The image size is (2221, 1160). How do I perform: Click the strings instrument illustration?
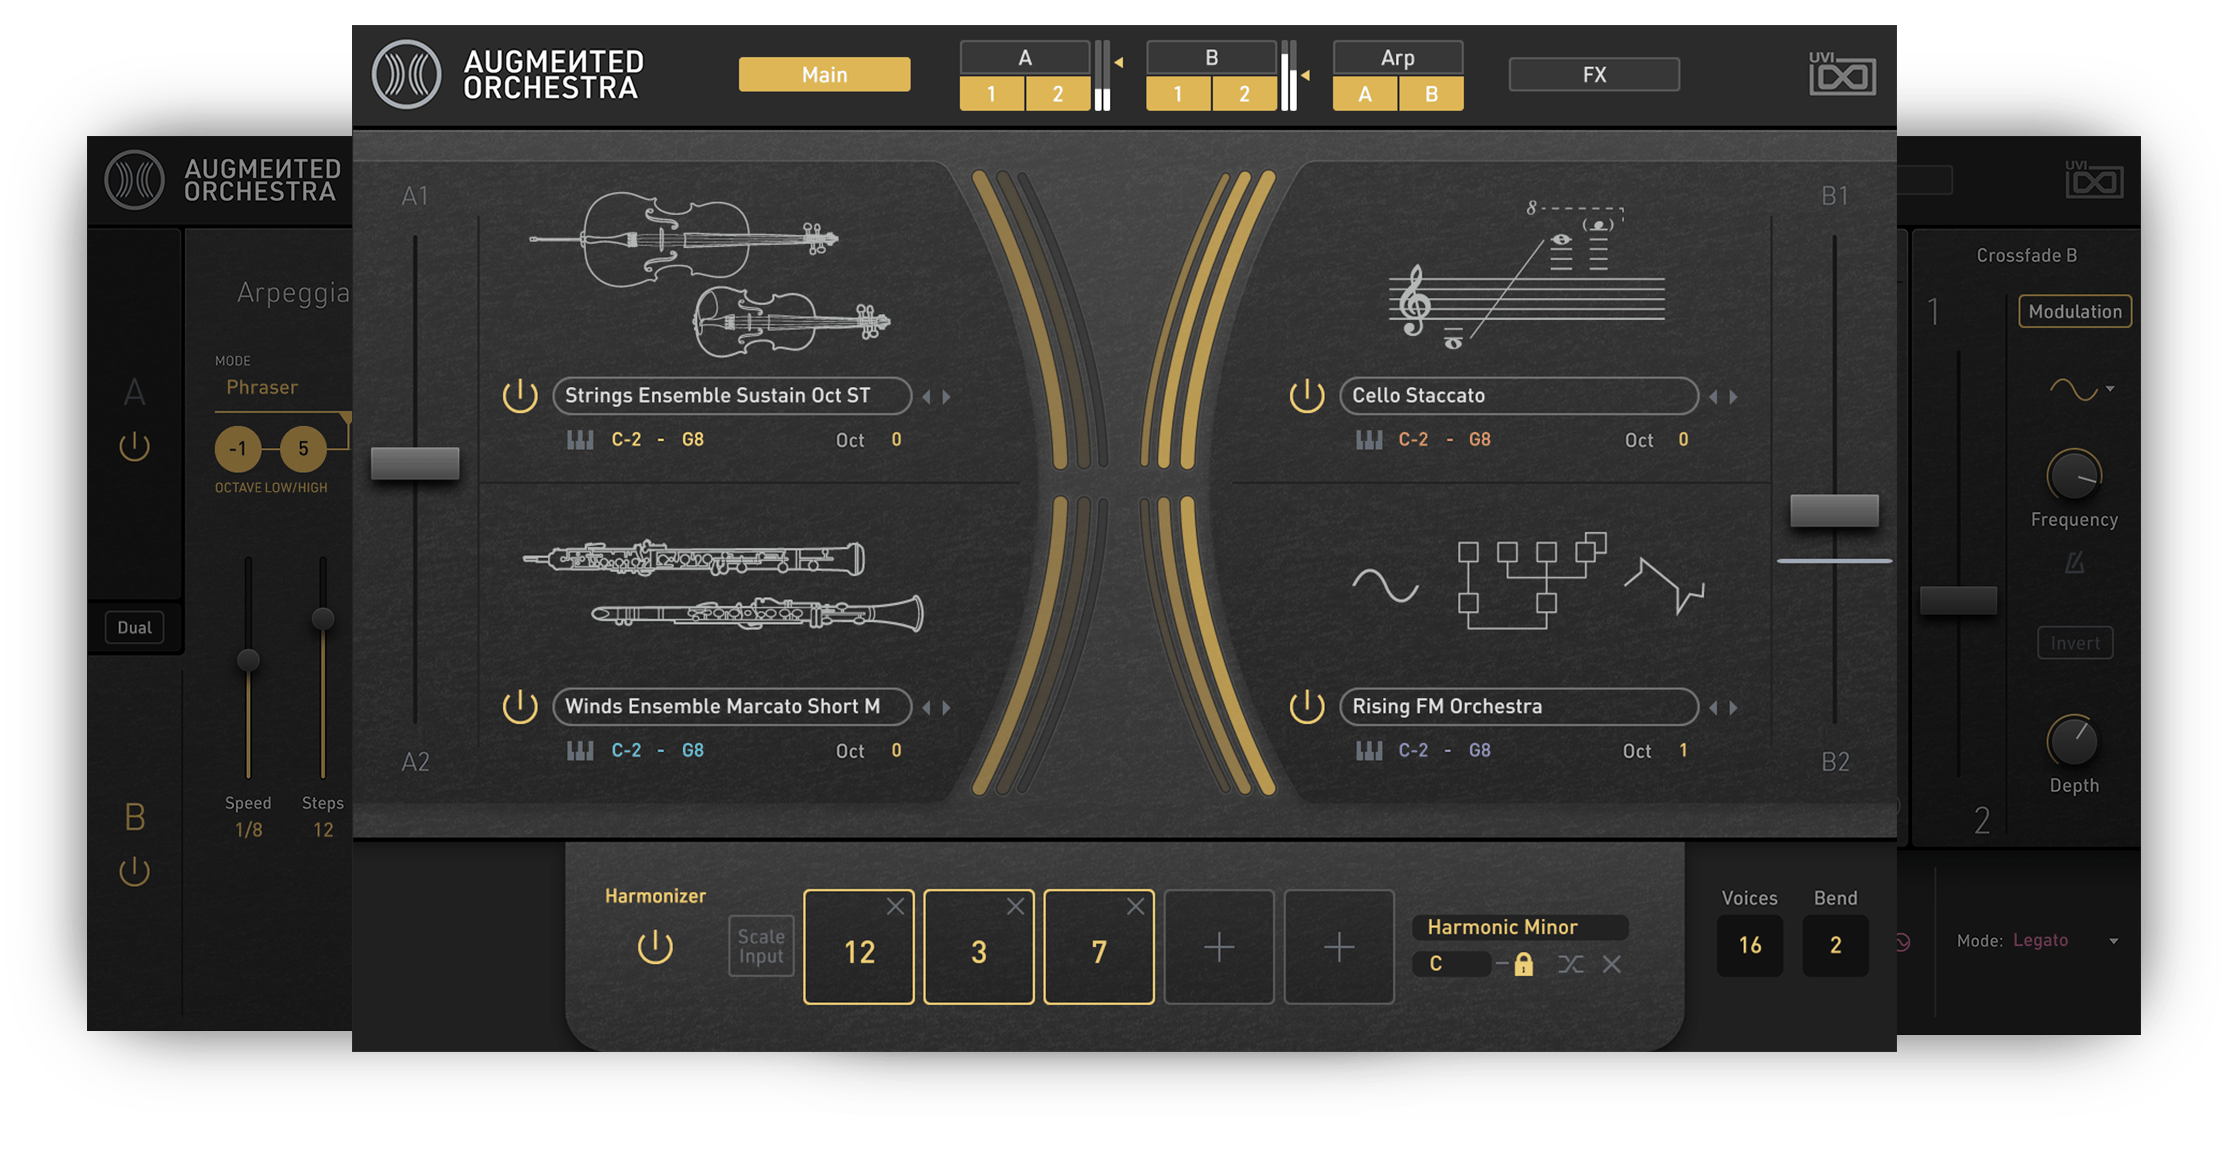pos(710,274)
